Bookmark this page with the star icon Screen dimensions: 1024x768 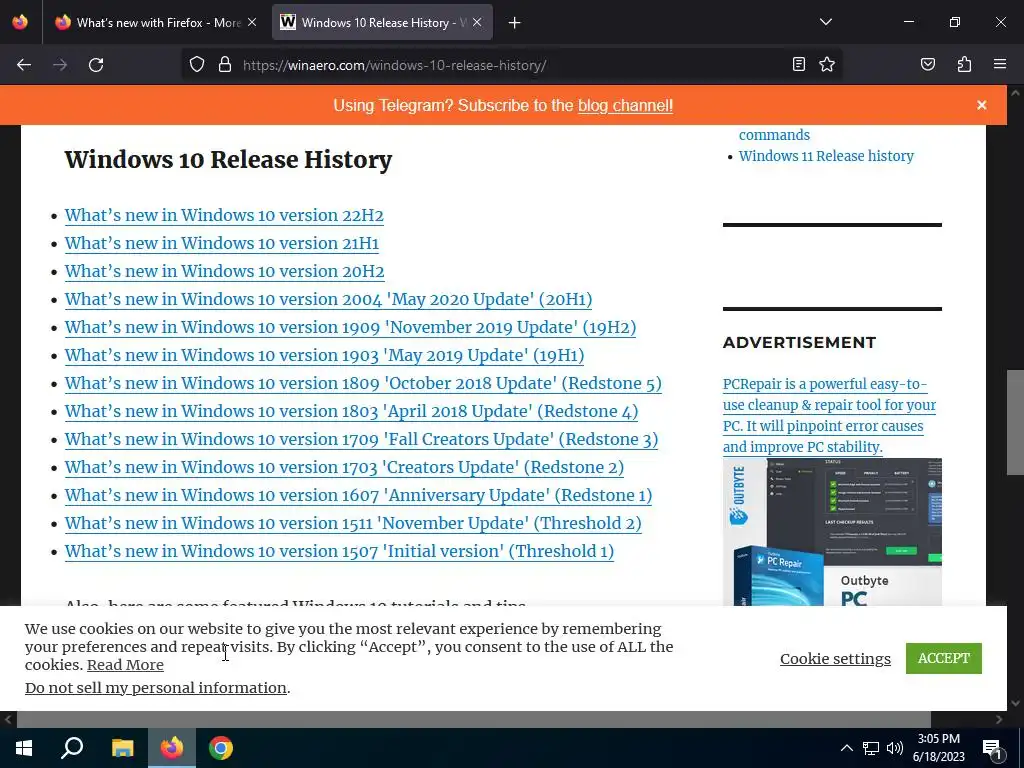827,65
